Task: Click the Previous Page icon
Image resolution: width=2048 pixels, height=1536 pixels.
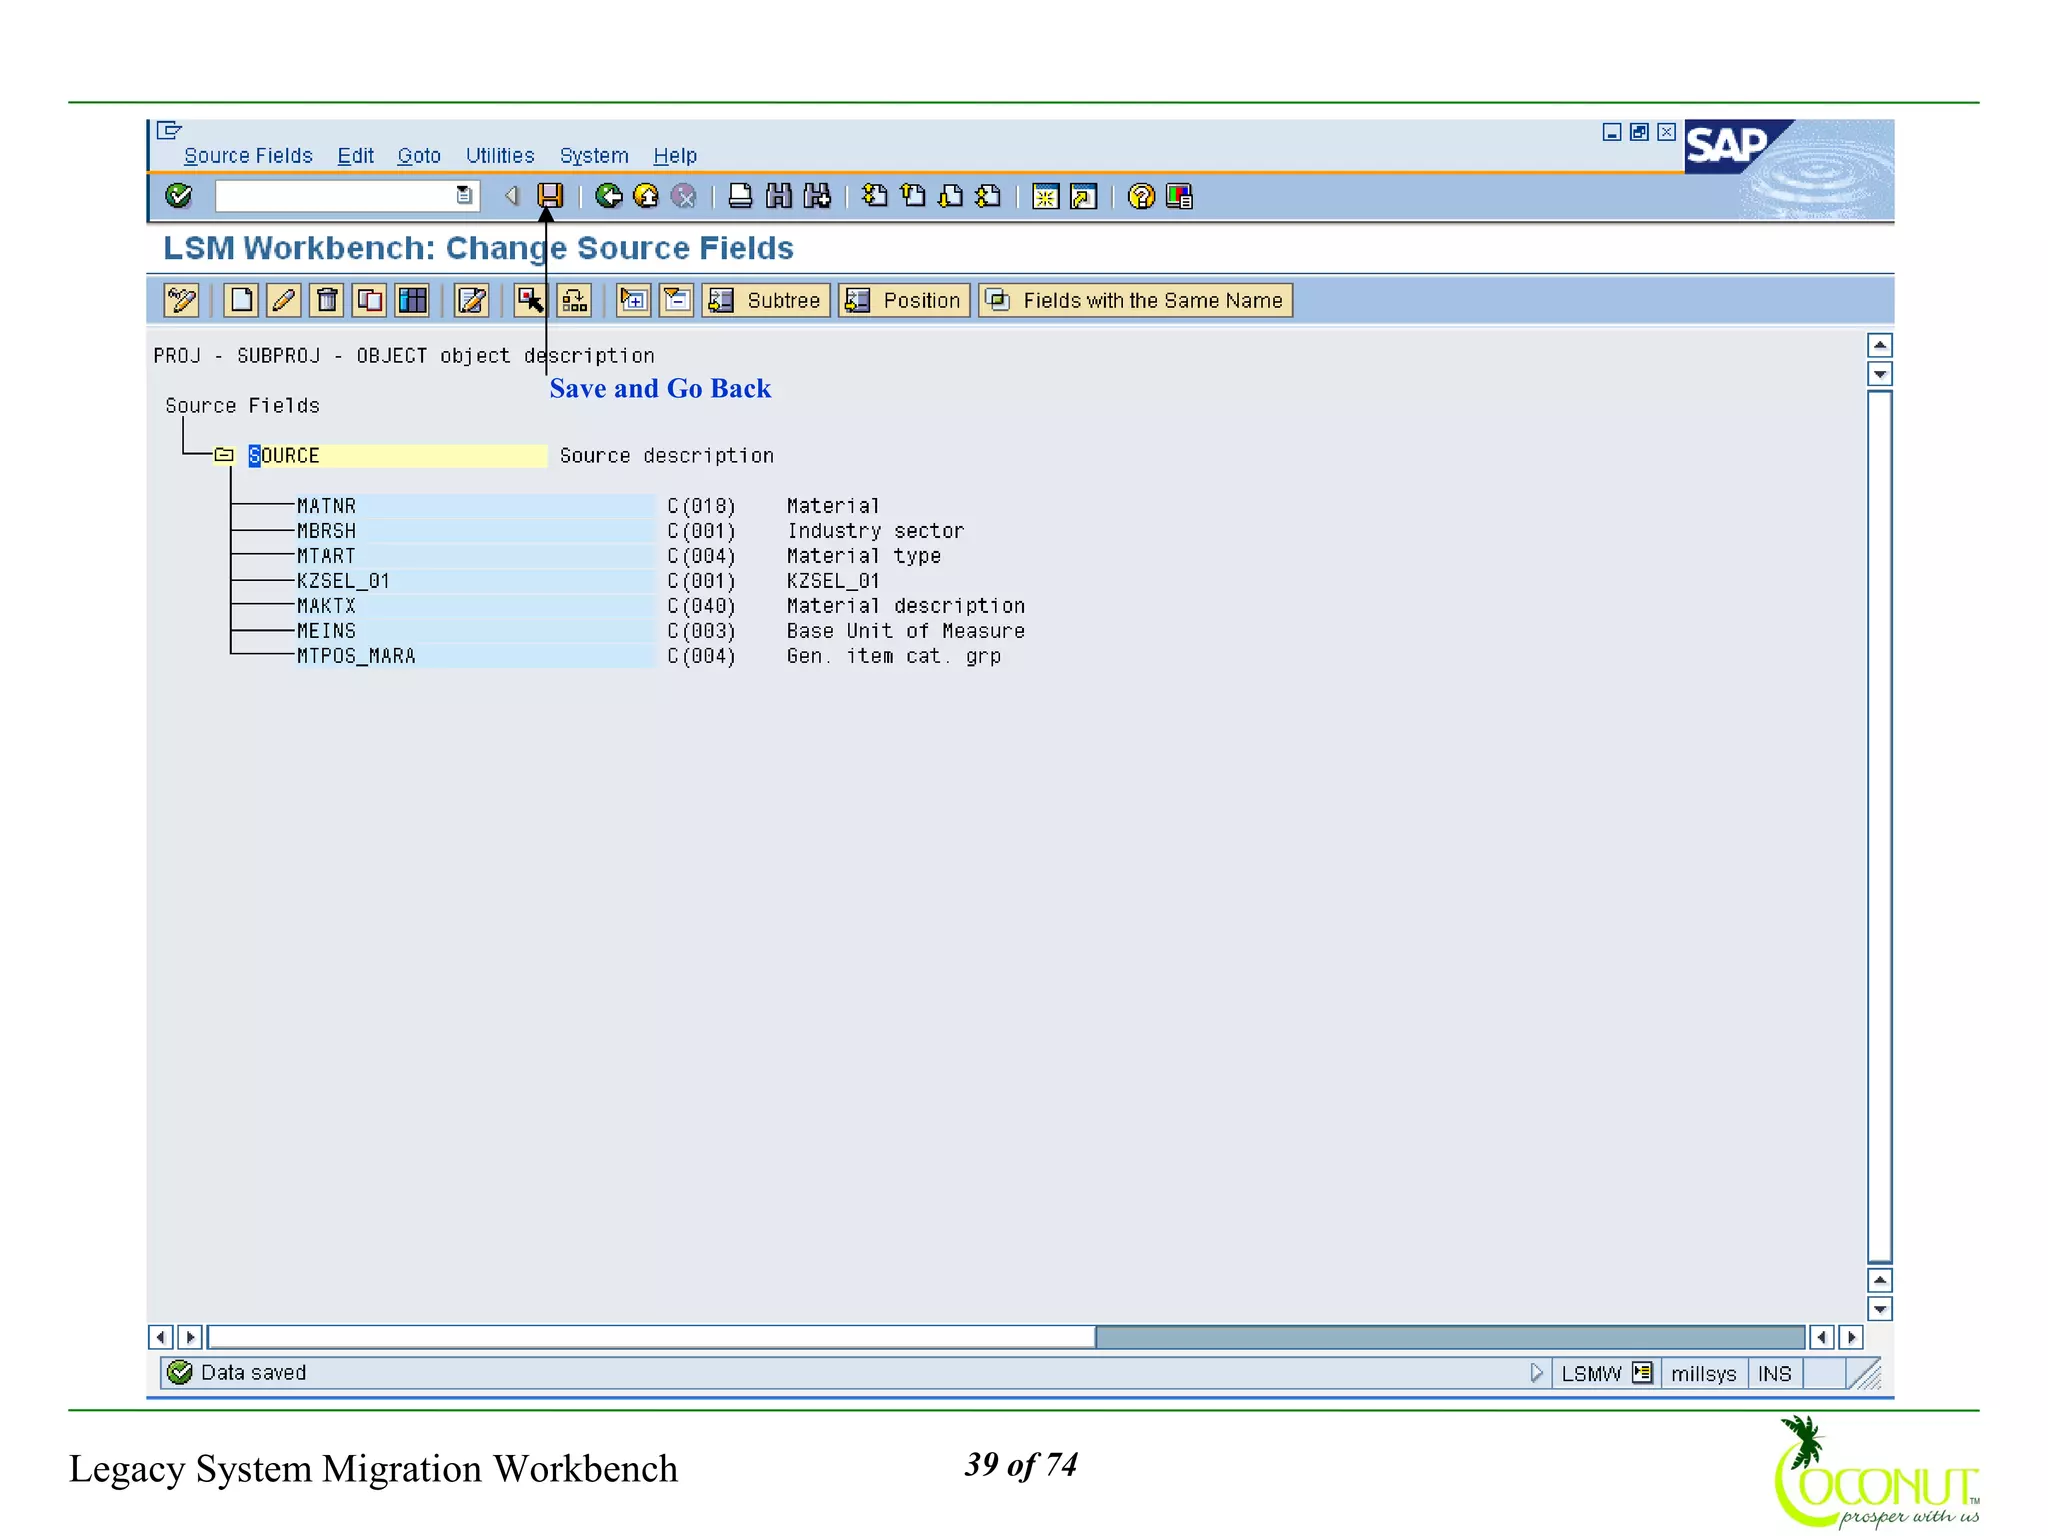Action: (x=913, y=196)
